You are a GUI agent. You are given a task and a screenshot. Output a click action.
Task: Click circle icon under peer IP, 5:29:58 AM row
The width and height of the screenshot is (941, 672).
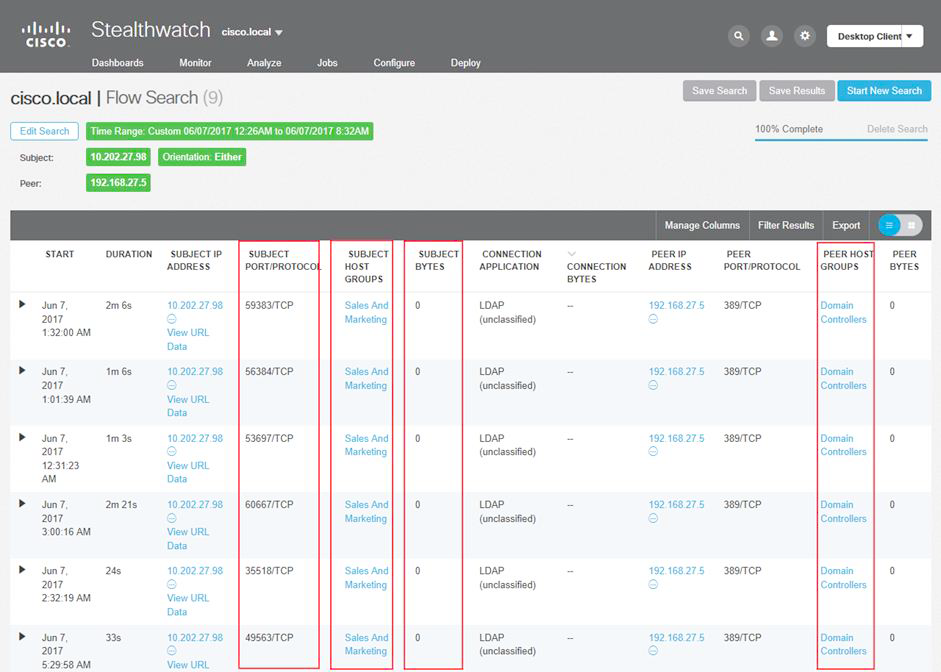(654, 651)
